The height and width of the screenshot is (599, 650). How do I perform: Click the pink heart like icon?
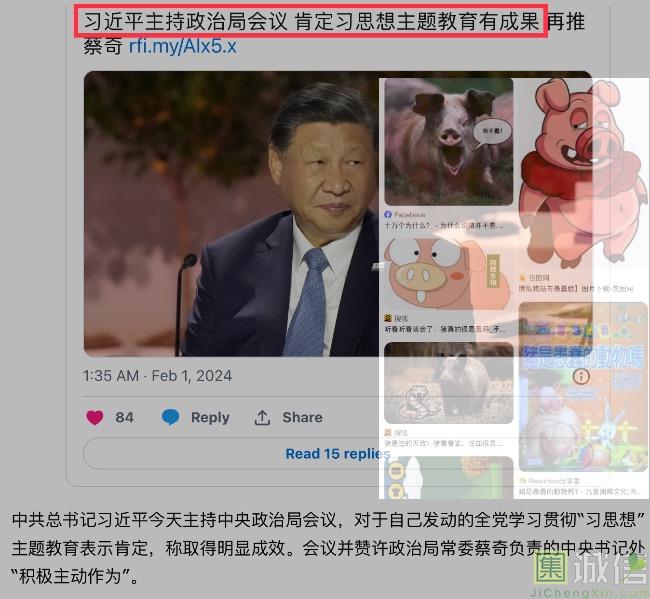coord(95,417)
